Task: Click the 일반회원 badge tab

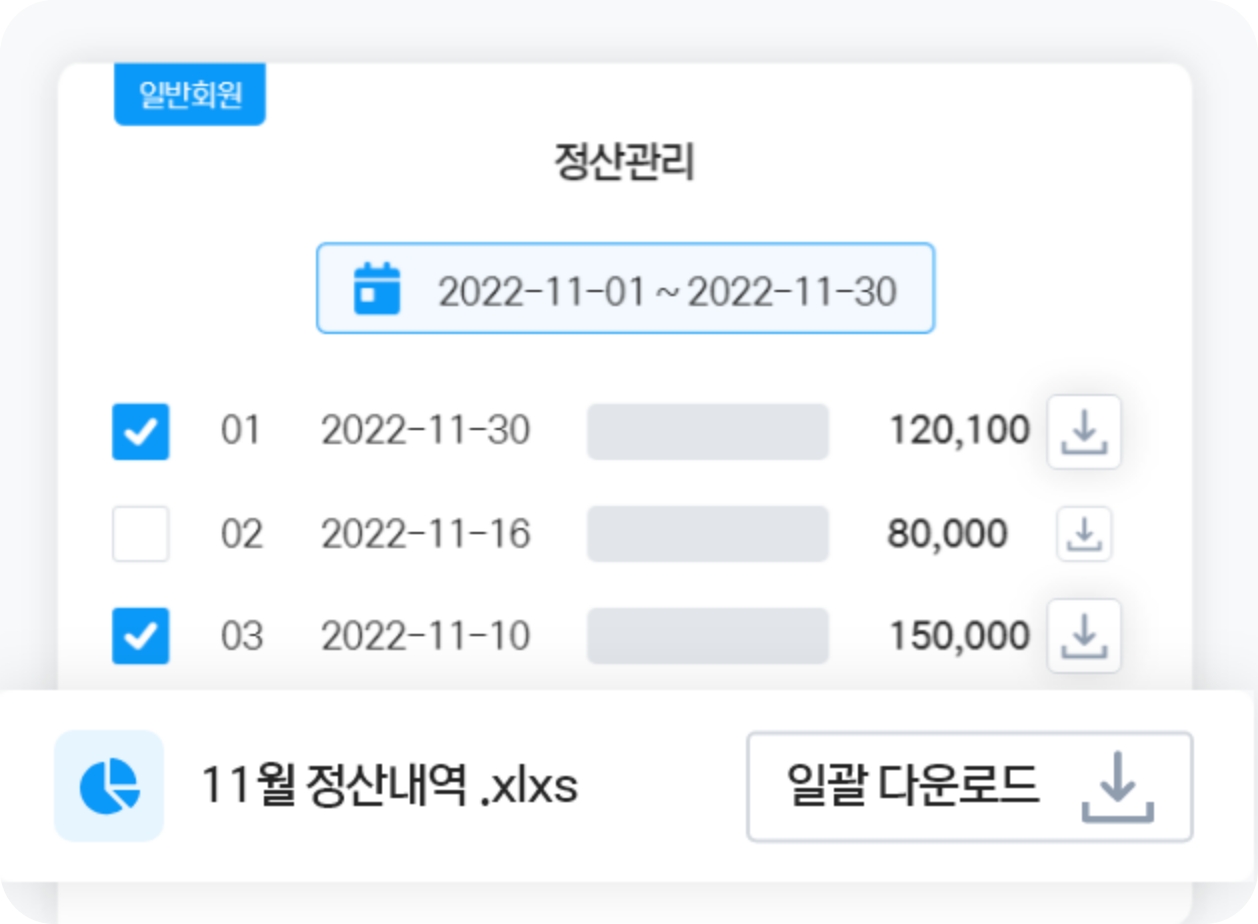Action: click(190, 96)
